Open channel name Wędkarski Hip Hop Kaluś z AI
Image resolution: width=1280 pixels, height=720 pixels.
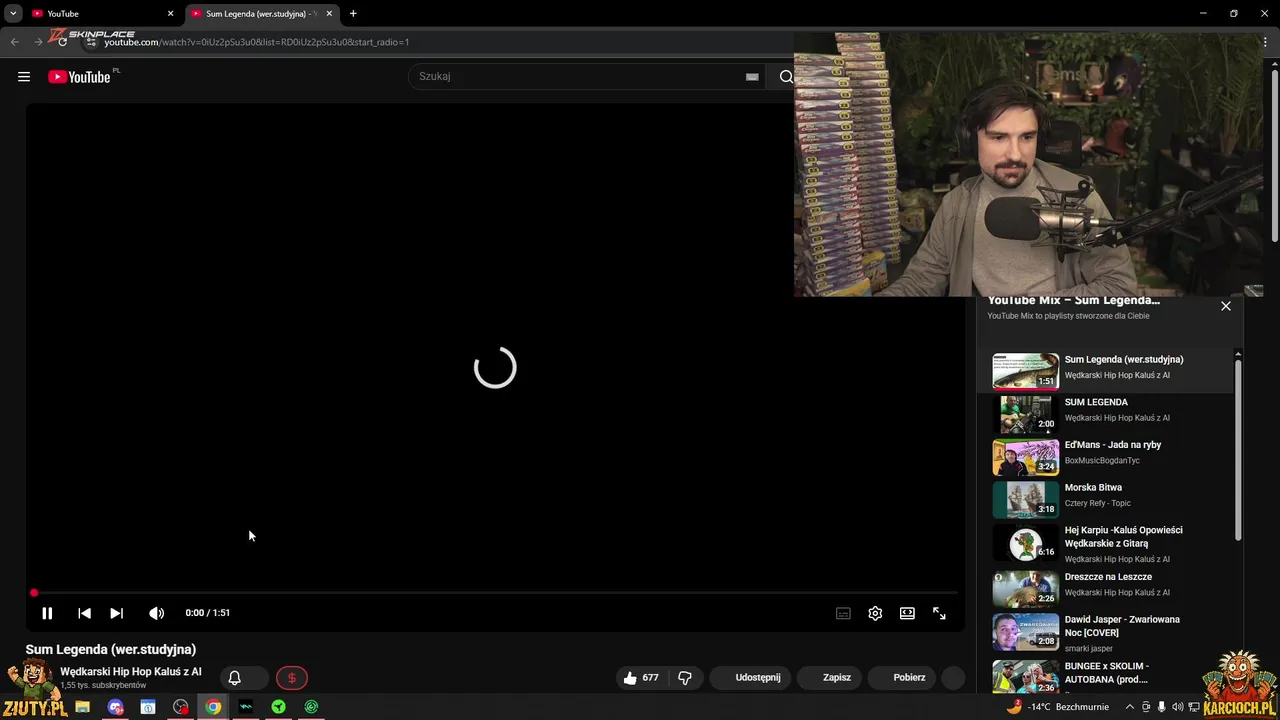point(130,672)
